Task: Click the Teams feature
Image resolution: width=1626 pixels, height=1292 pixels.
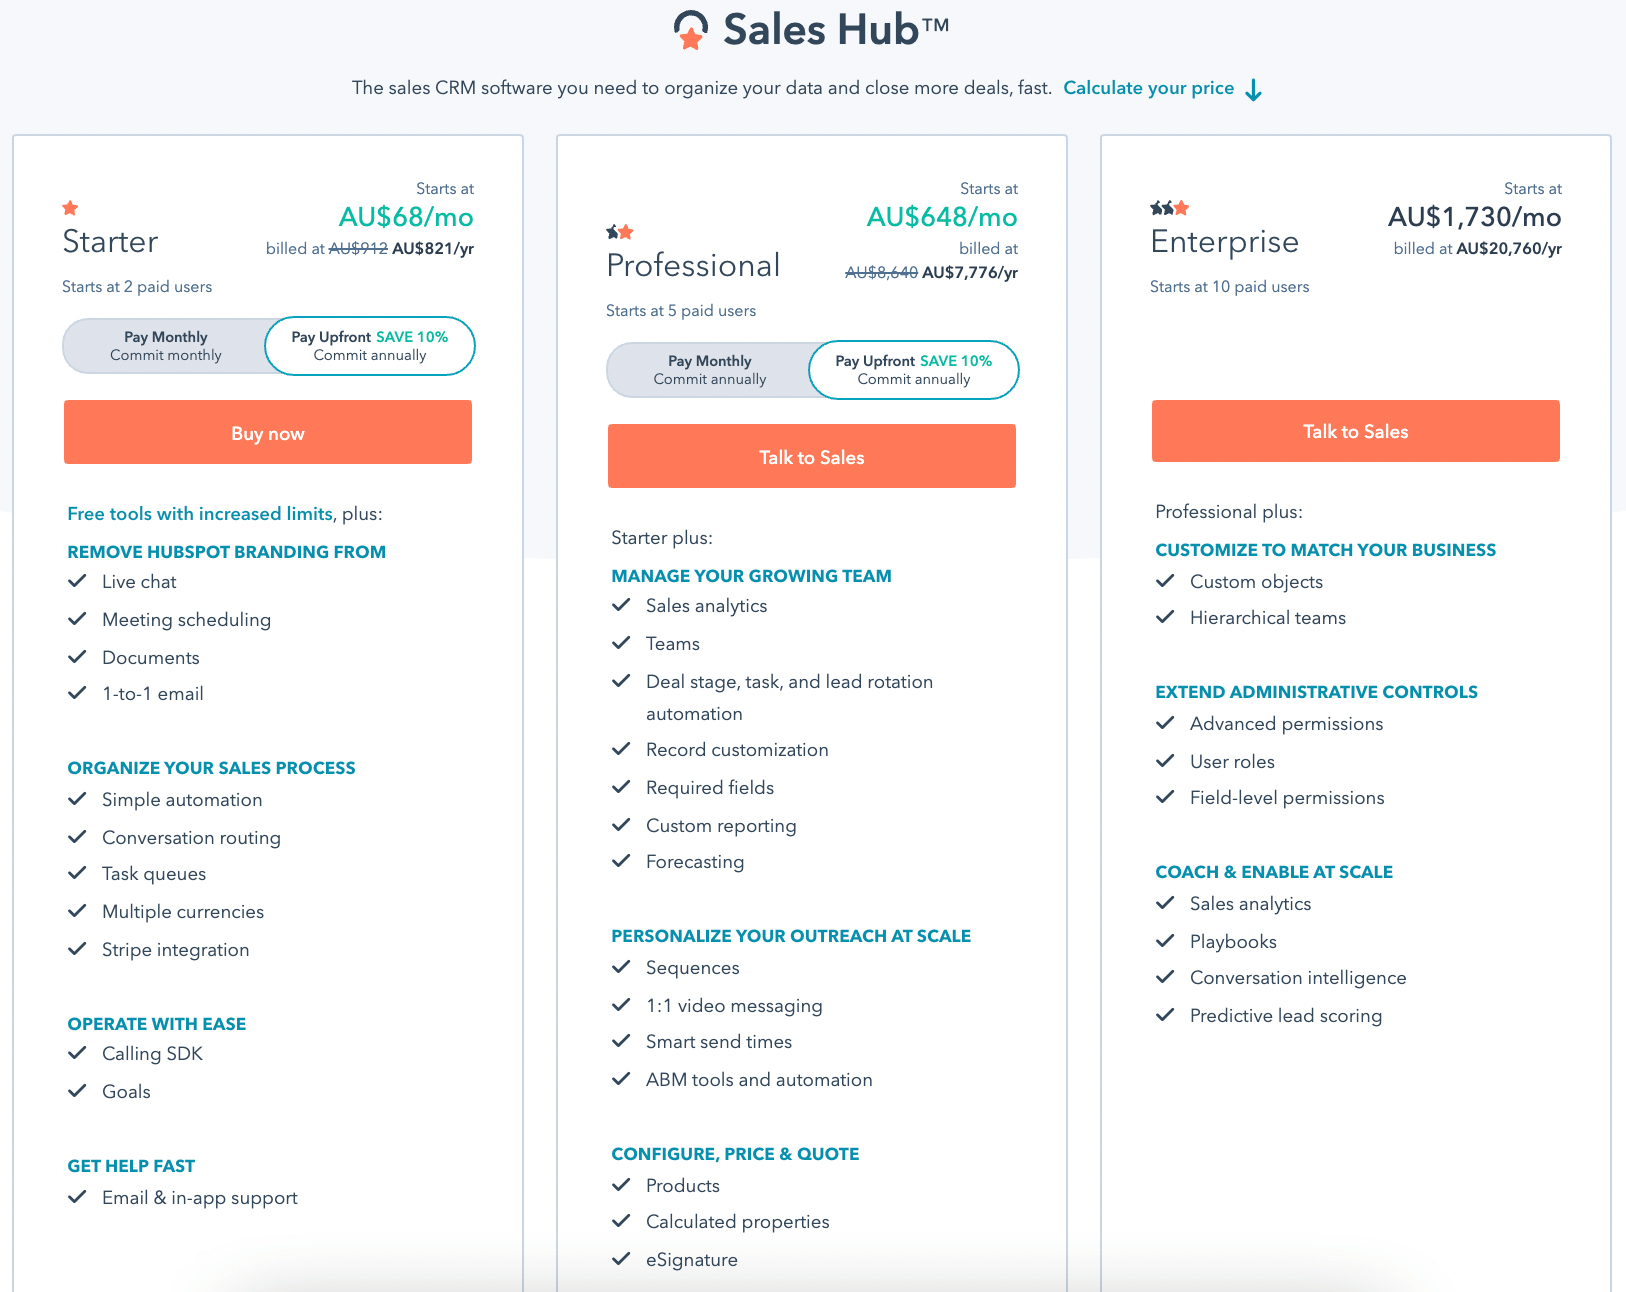Action: [673, 644]
